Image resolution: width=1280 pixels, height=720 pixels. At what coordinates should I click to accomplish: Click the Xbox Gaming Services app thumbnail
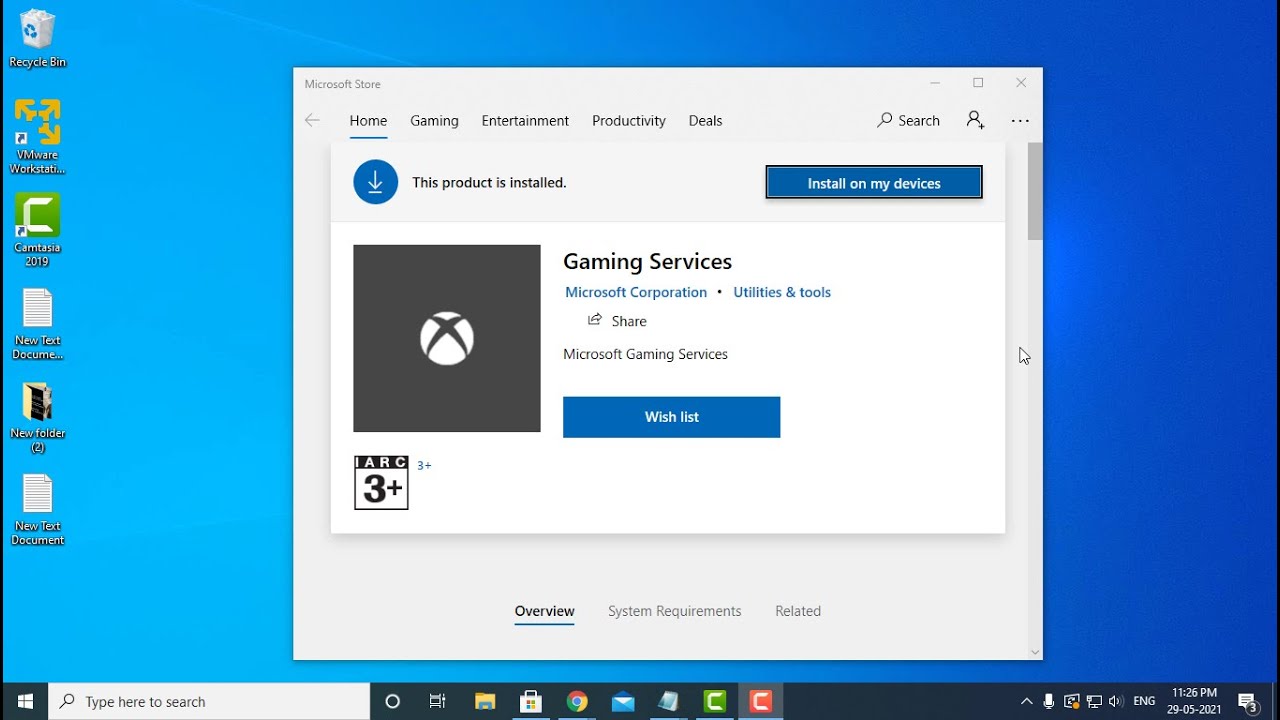tap(447, 338)
